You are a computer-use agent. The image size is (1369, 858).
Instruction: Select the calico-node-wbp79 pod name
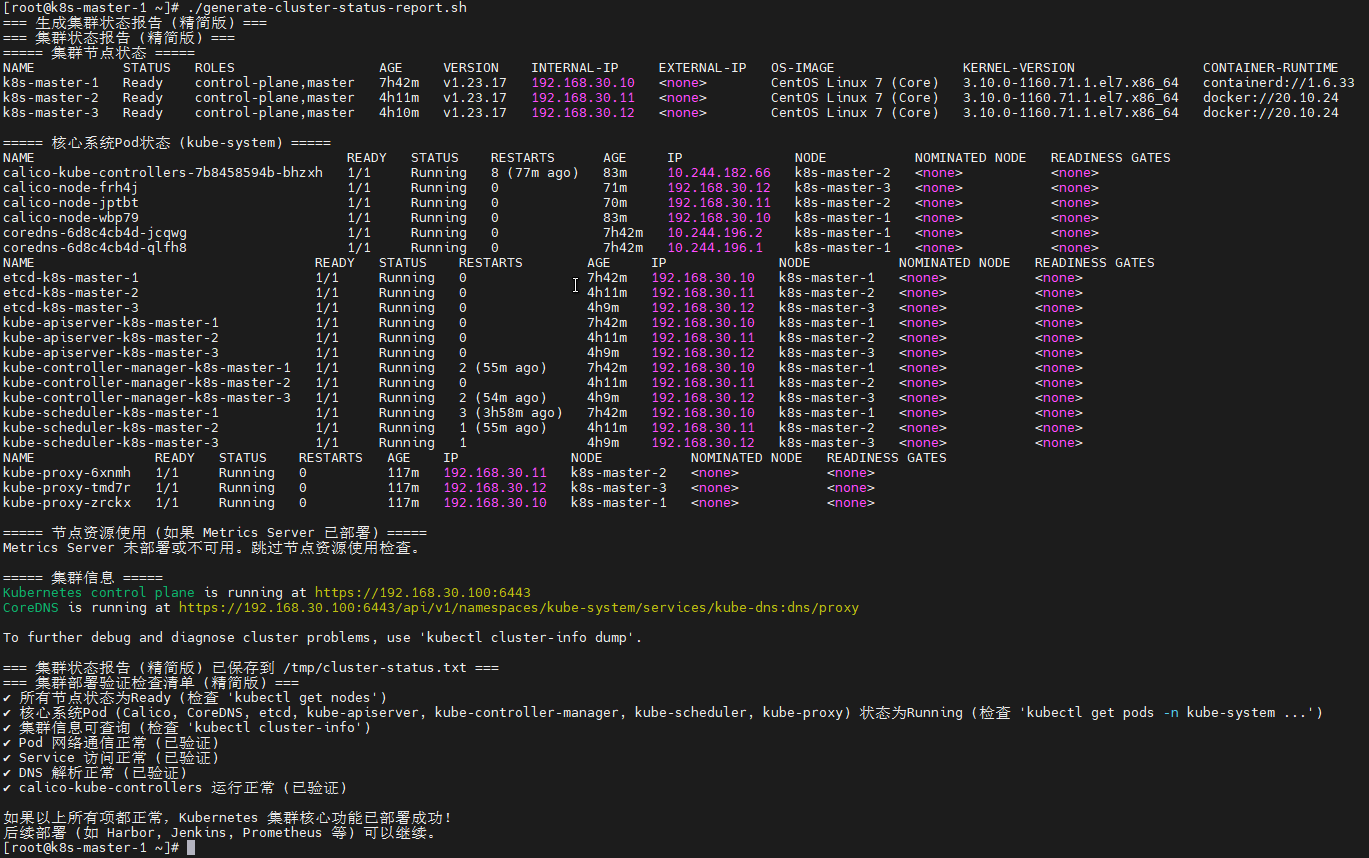pos(71,218)
